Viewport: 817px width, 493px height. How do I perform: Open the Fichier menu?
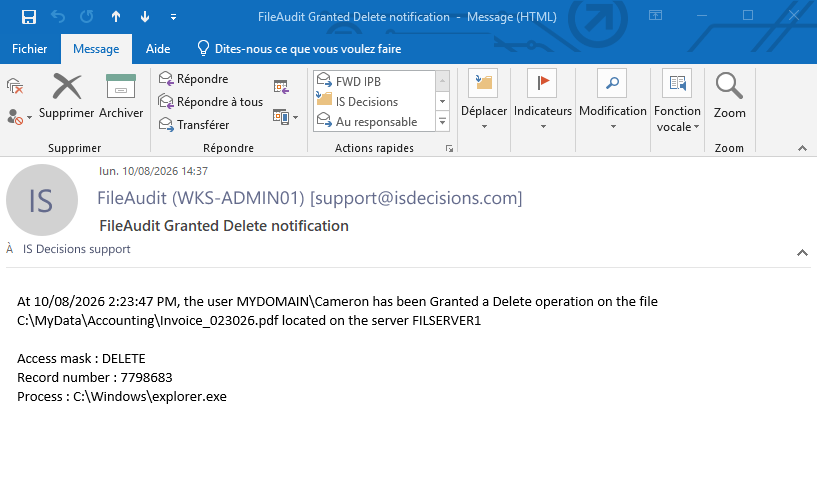coord(29,49)
